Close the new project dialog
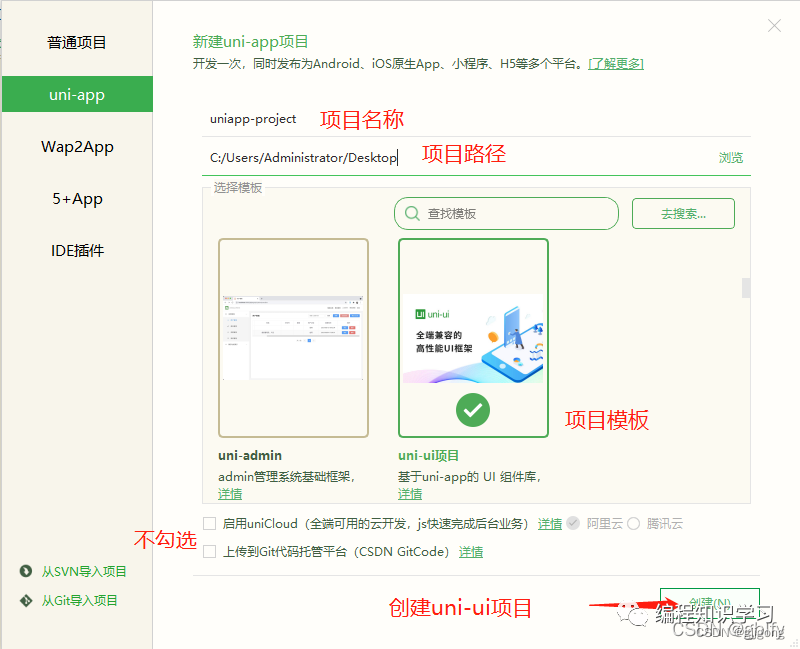The height and width of the screenshot is (649, 800). (774, 25)
